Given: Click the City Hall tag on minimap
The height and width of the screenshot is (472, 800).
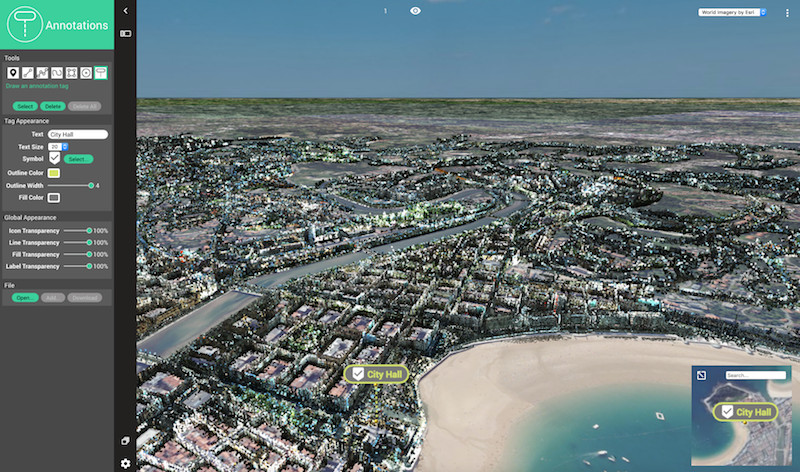Looking at the screenshot, I should (x=745, y=412).
